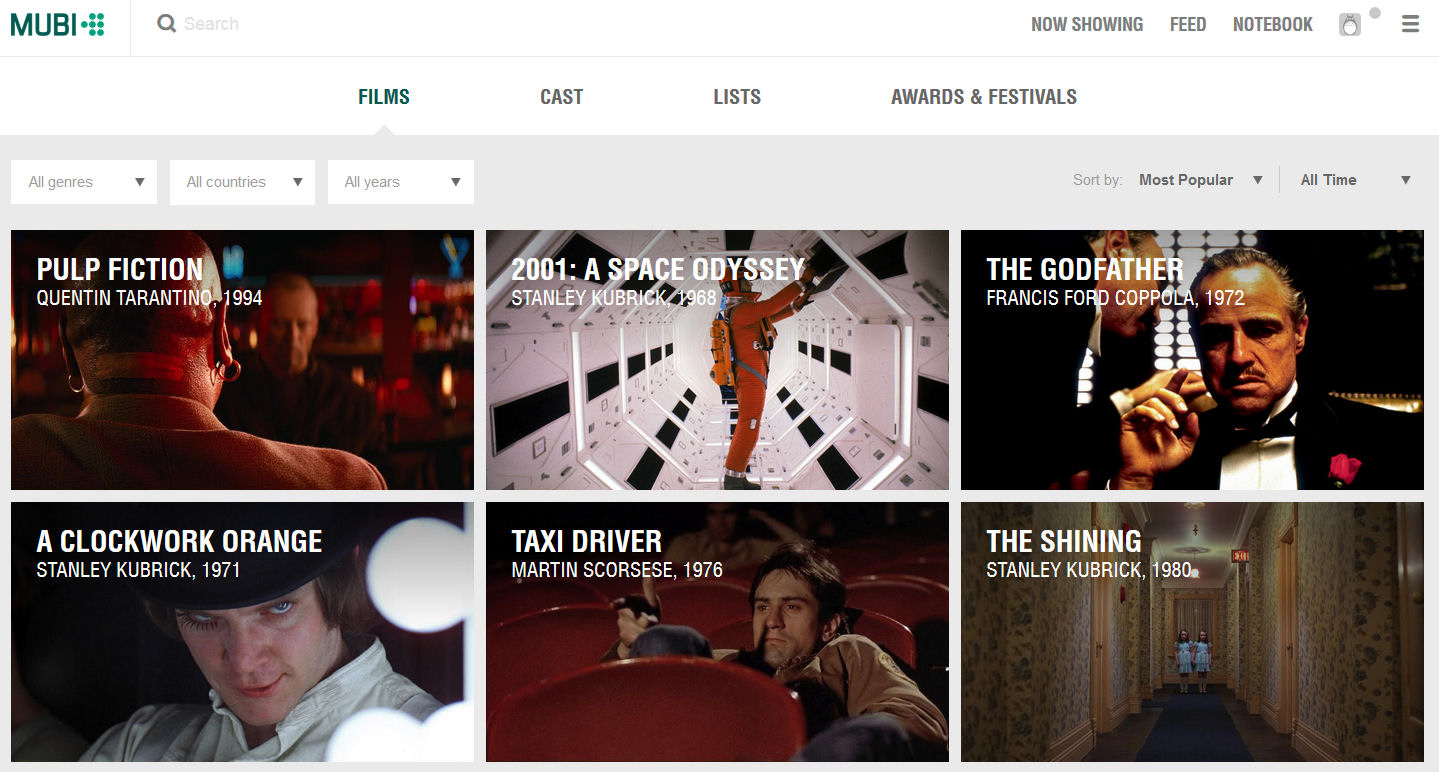The height and width of the screenshot is (772, 1439).
Task: Select the Lists tab
Action: coord(737,97)
